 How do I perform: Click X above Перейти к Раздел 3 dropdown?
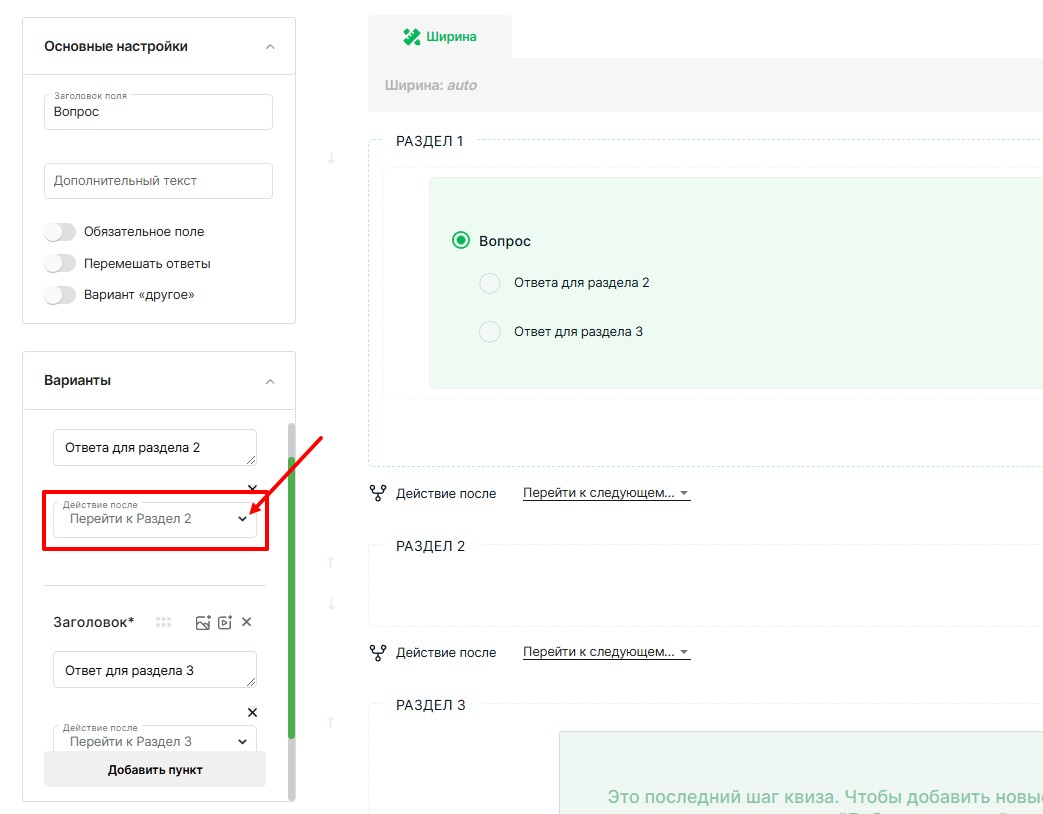(x=252, y=712)
